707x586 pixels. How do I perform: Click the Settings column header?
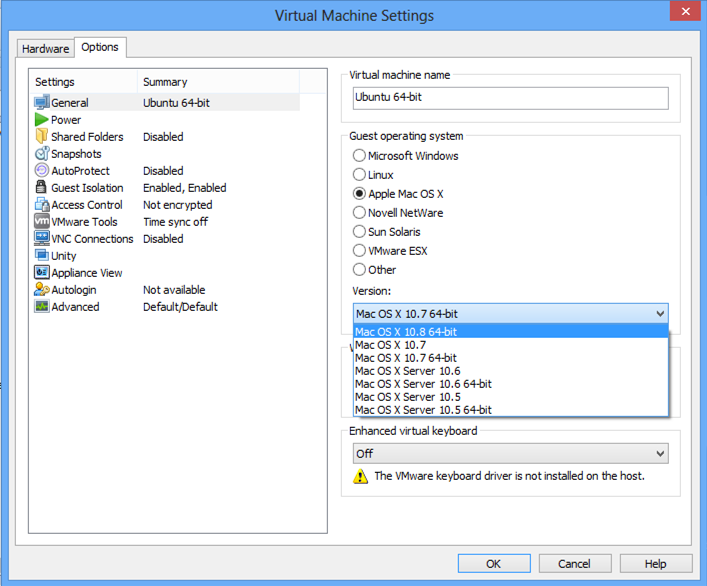(x=84, y=82)
